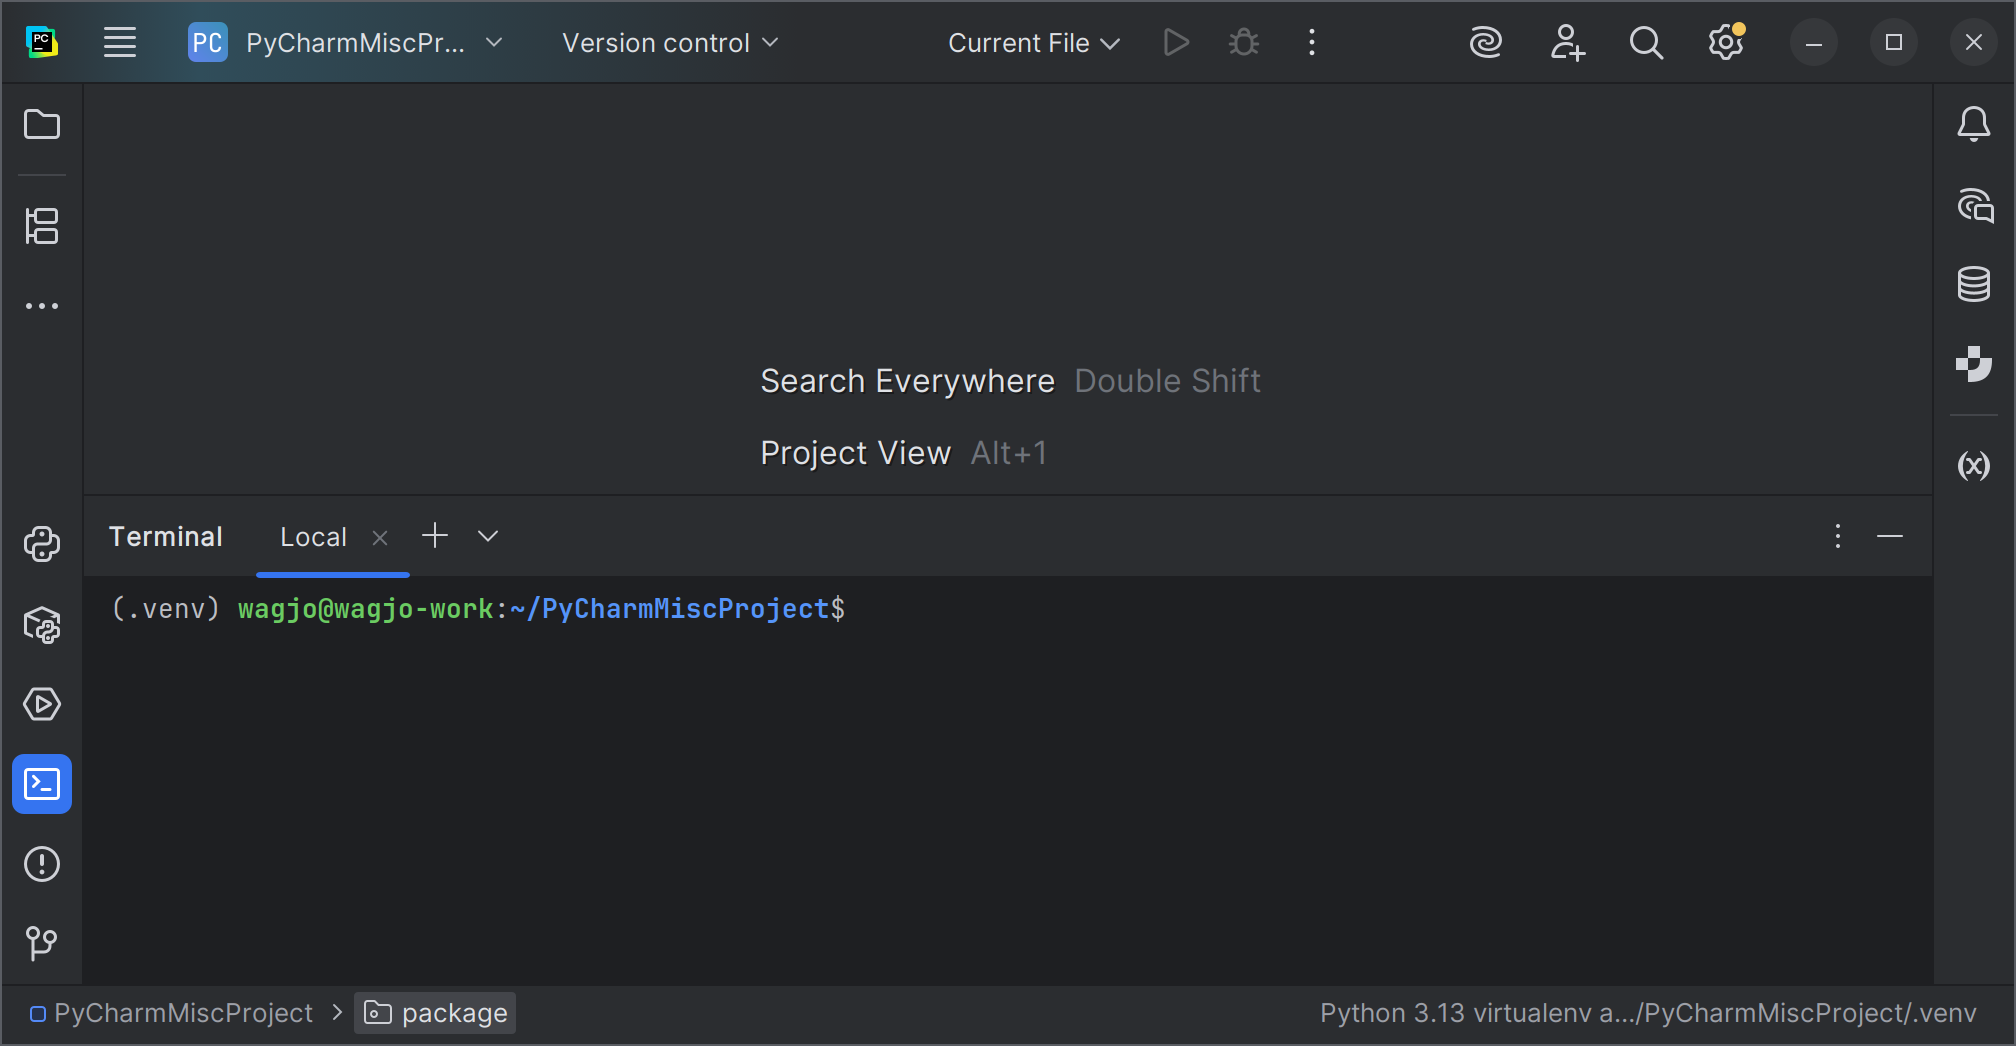The image size is (2016, 1046).
Task: Close the Local terminal tab
Action: pyautogui.click(x=380, y=538)
